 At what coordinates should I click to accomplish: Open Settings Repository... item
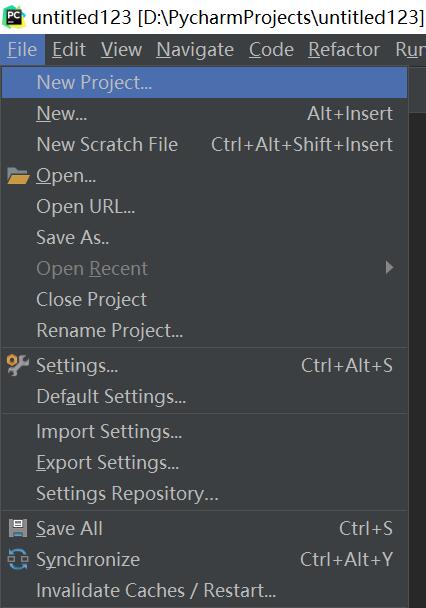pos(204,494)
